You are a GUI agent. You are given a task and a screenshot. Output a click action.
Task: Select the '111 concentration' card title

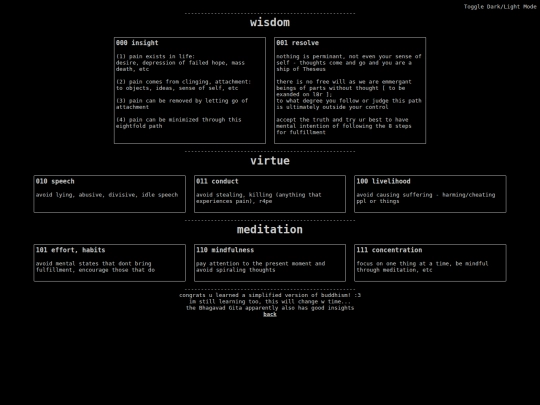389,250
